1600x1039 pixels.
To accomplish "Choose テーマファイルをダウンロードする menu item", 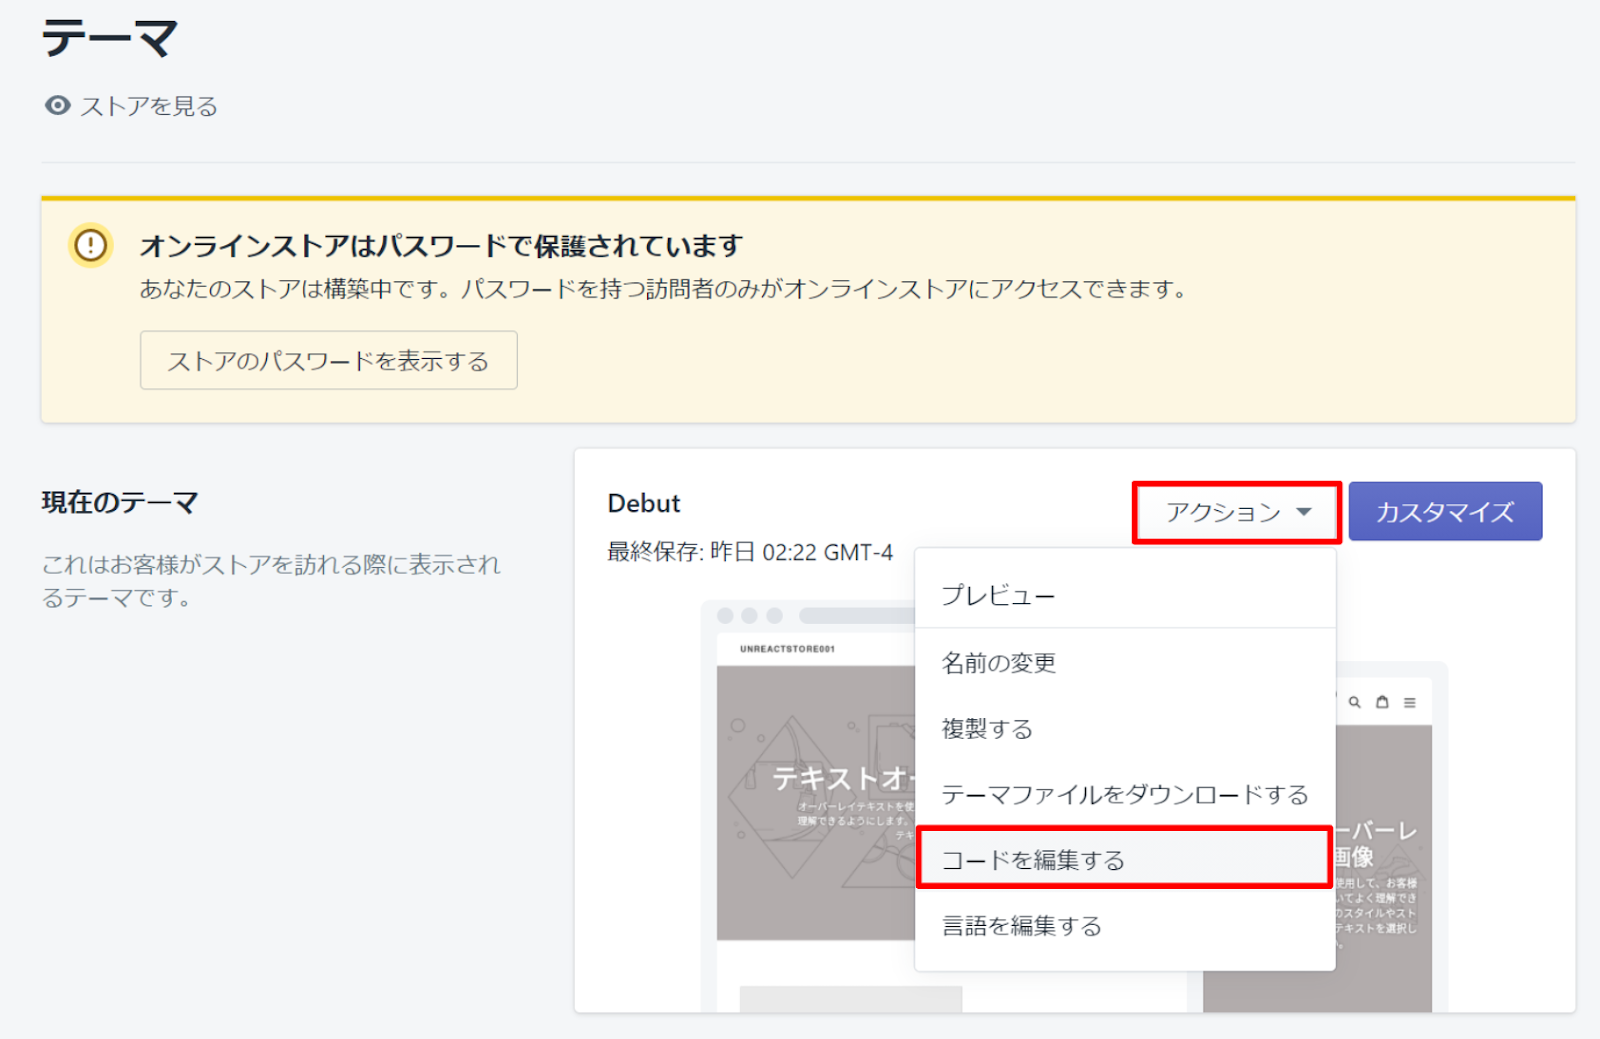I will tap(1124, 795).
